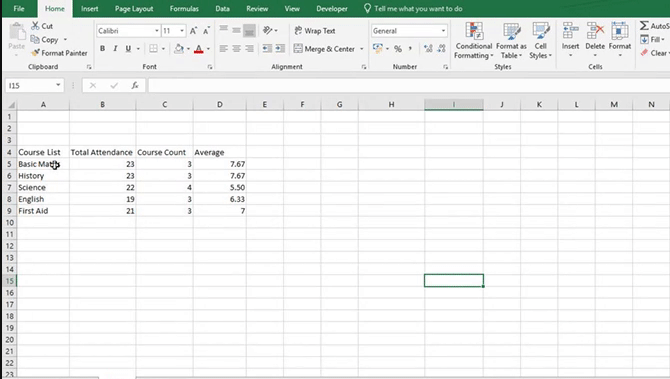Toggle Underline formatting
Viewport: 670px width, 379px height.
click(128, 49)
